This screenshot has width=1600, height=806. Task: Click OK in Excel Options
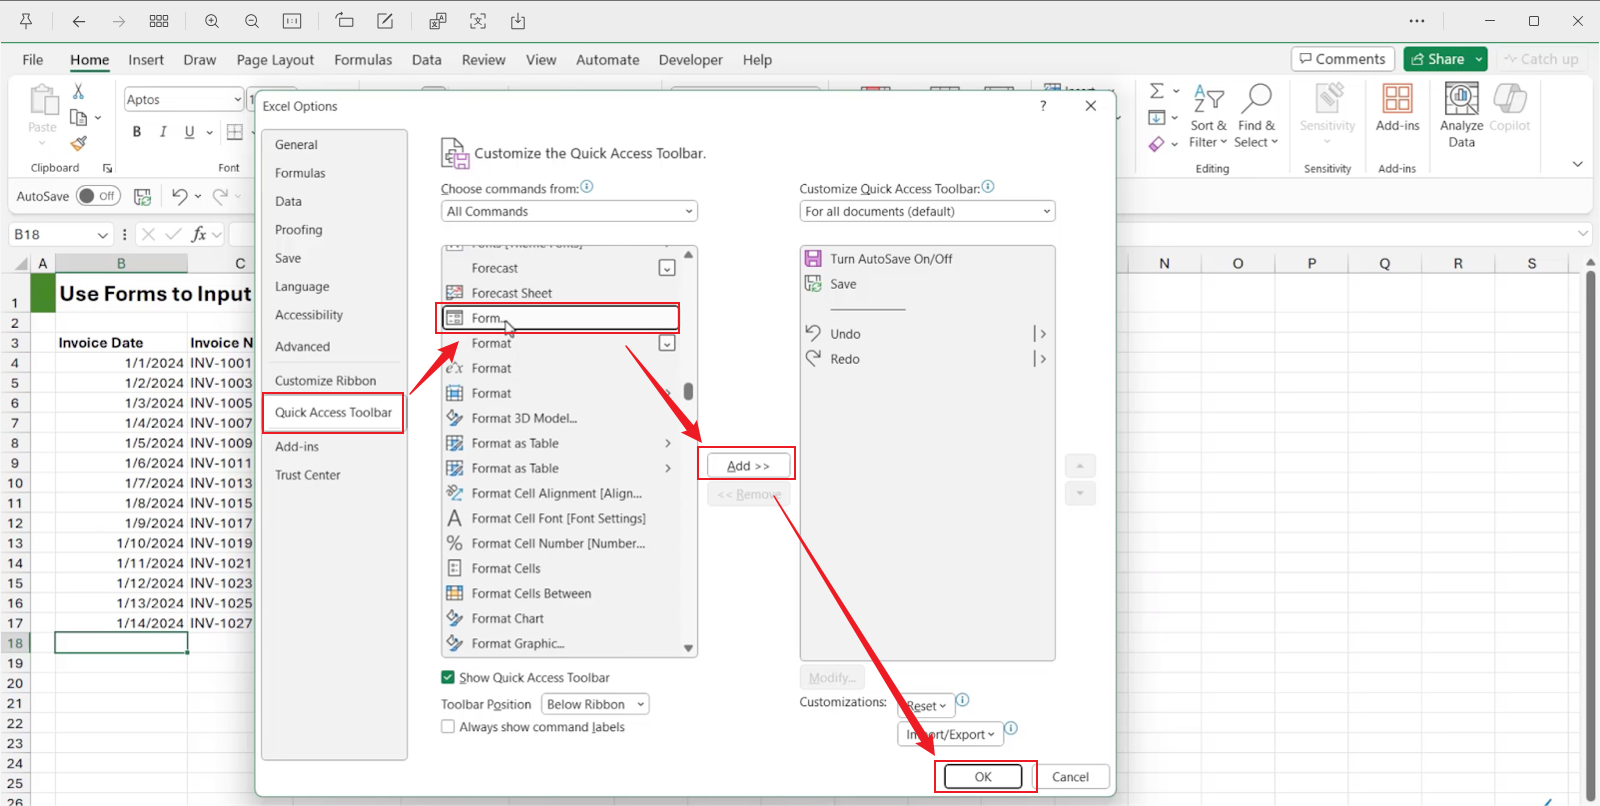pyautogui.click(x=983, y=777)
